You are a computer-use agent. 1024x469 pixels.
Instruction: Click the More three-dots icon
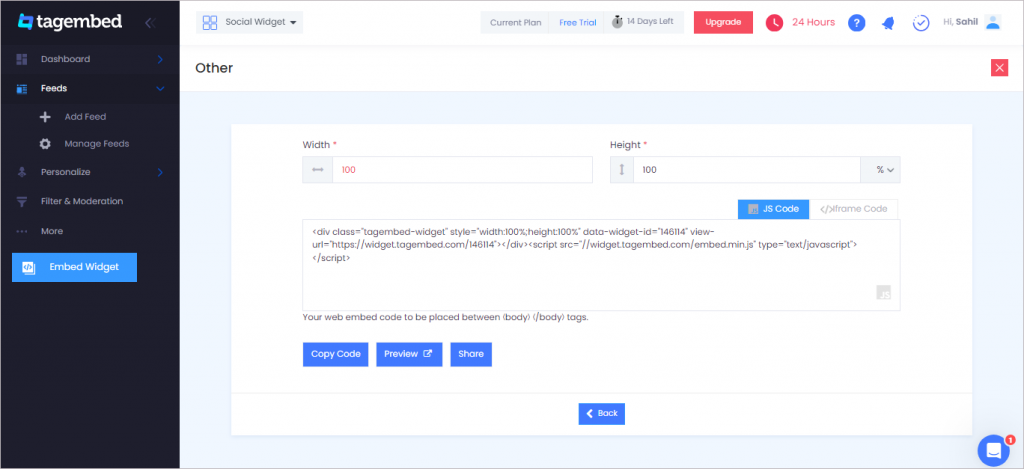[22, 231]
